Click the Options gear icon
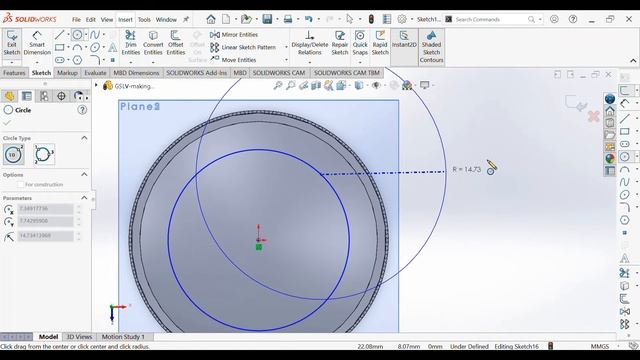Viewport: 640px width, 360px height. pos(402,19)
